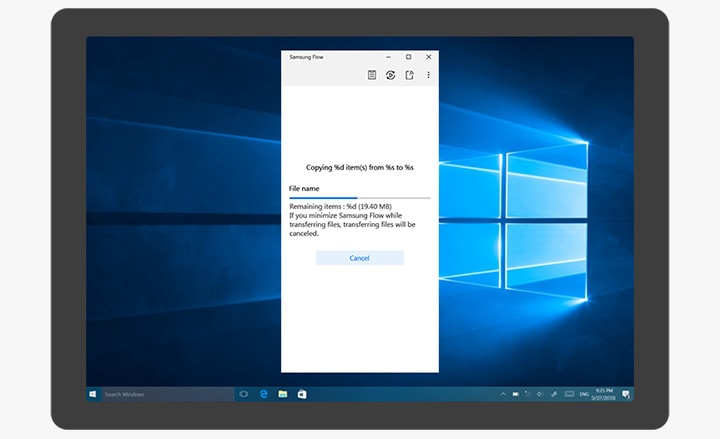Click the Smart View screen mirroring icon
The image size is (720, 439).
click(x=391, y=75)
